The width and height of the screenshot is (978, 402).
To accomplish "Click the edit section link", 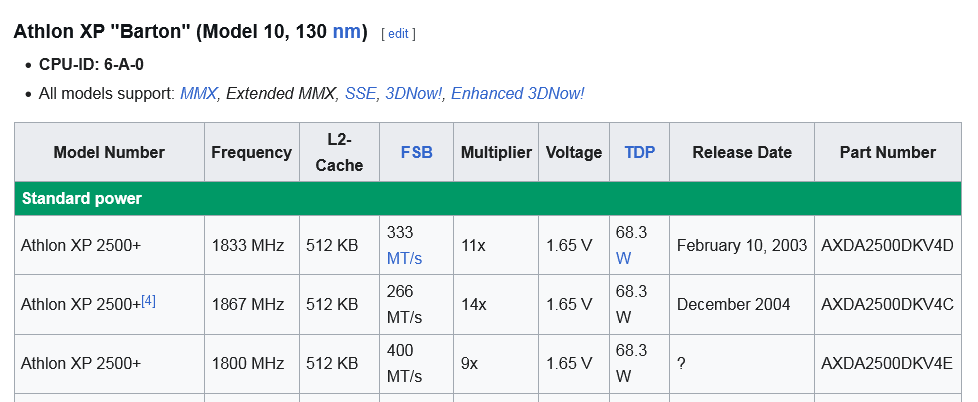I will pyautogui.click(x=399, y=34).
